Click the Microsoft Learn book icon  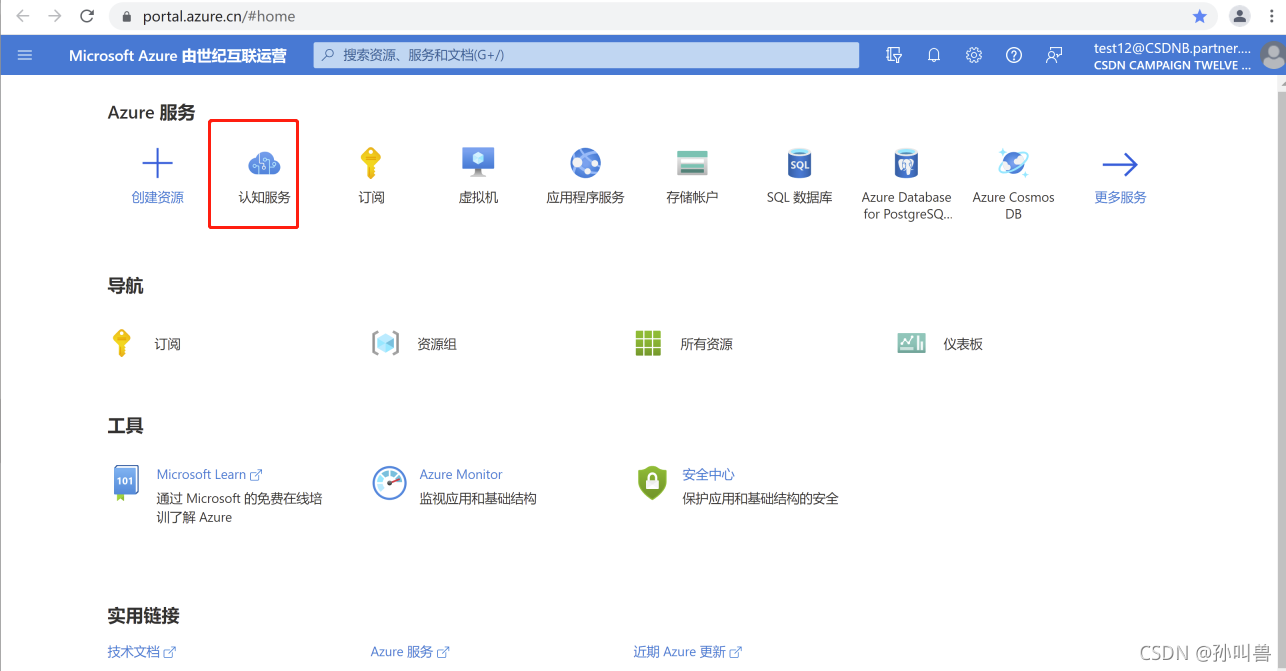click(x=124, y=482)
